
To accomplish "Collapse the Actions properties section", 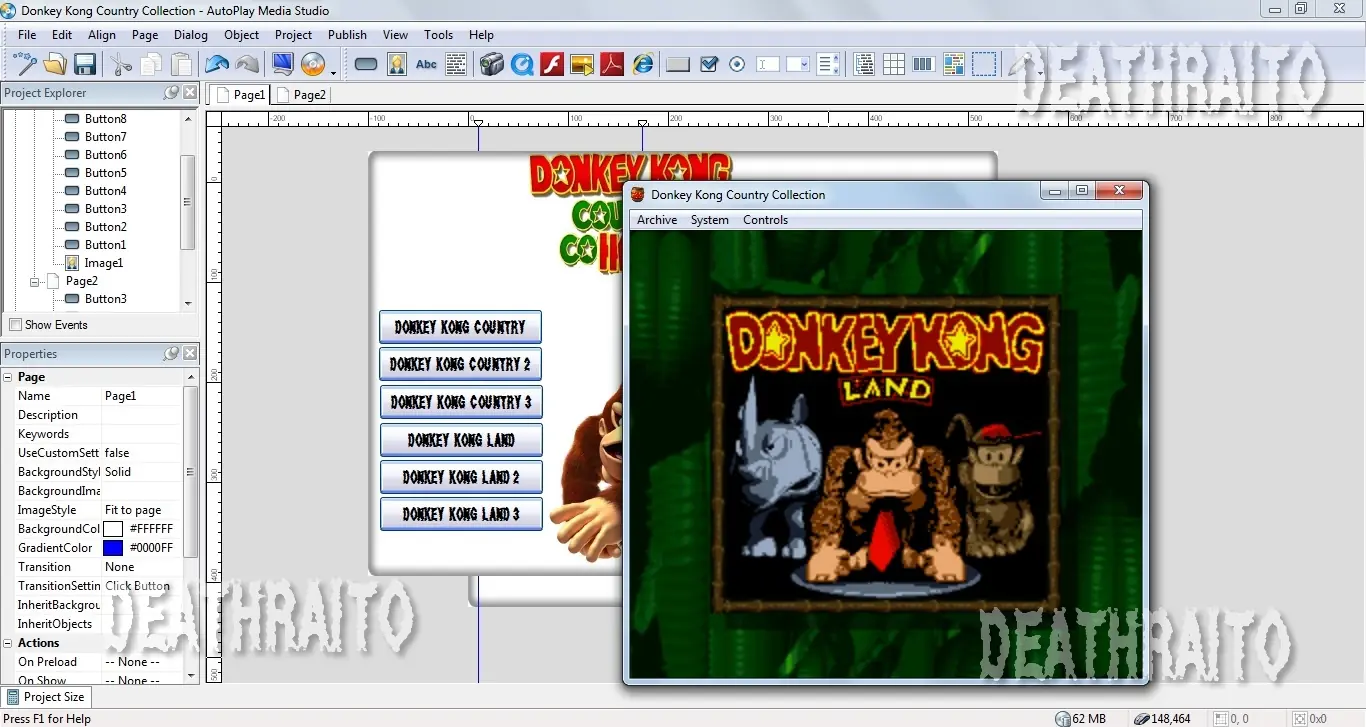I will coord(8,643).
